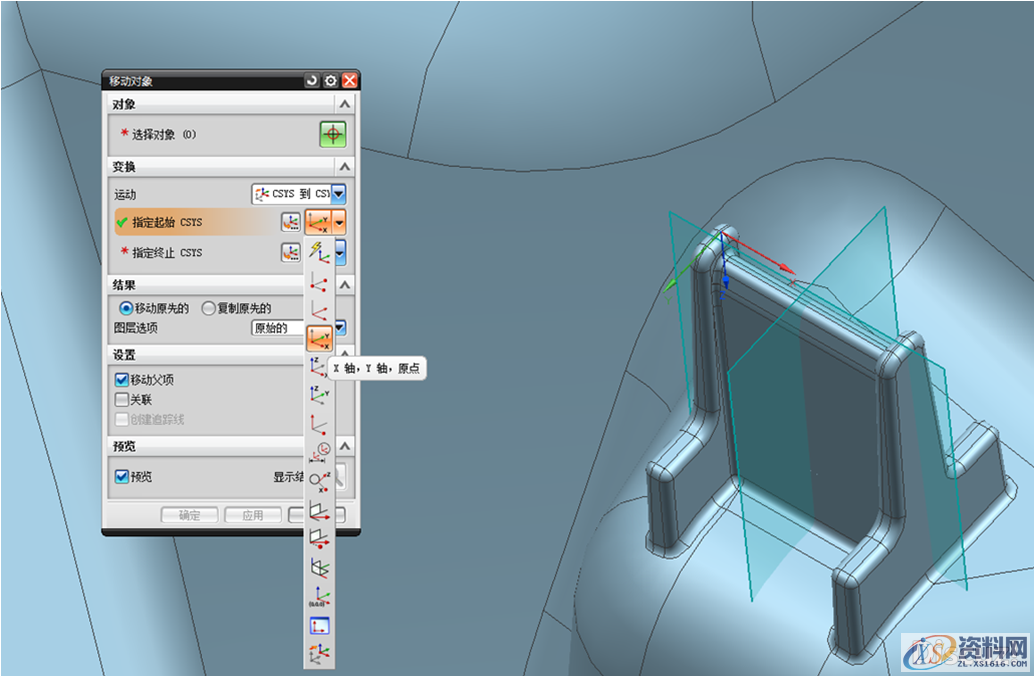Select the absolute CSYS (0,0,0) icon
Viewport: 1035px width, 677px height.
pos(319,599)
